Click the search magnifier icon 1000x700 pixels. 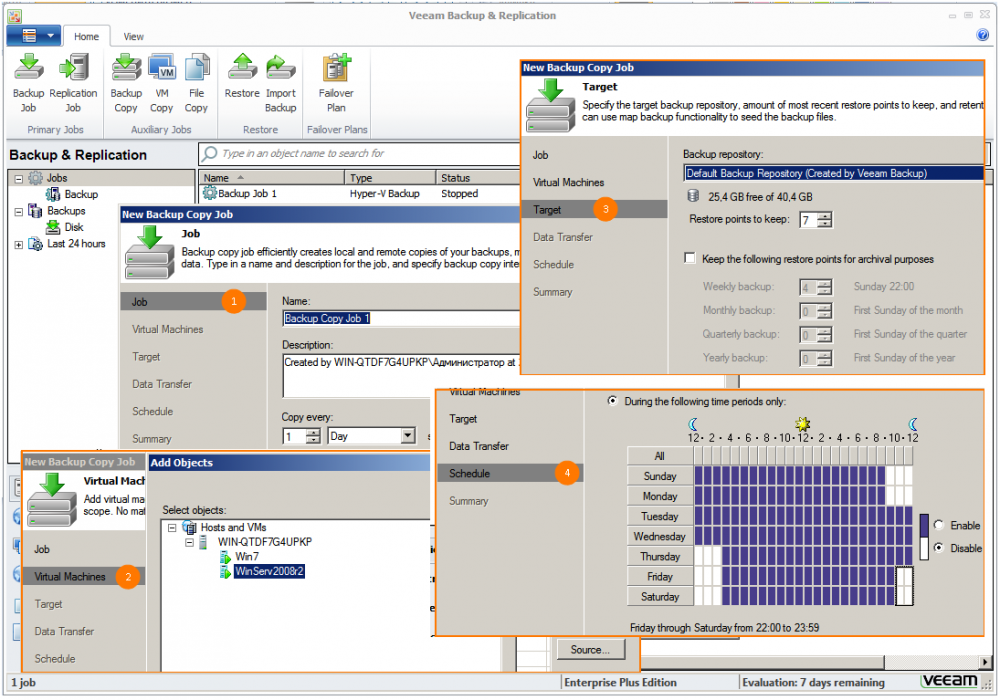209,154
